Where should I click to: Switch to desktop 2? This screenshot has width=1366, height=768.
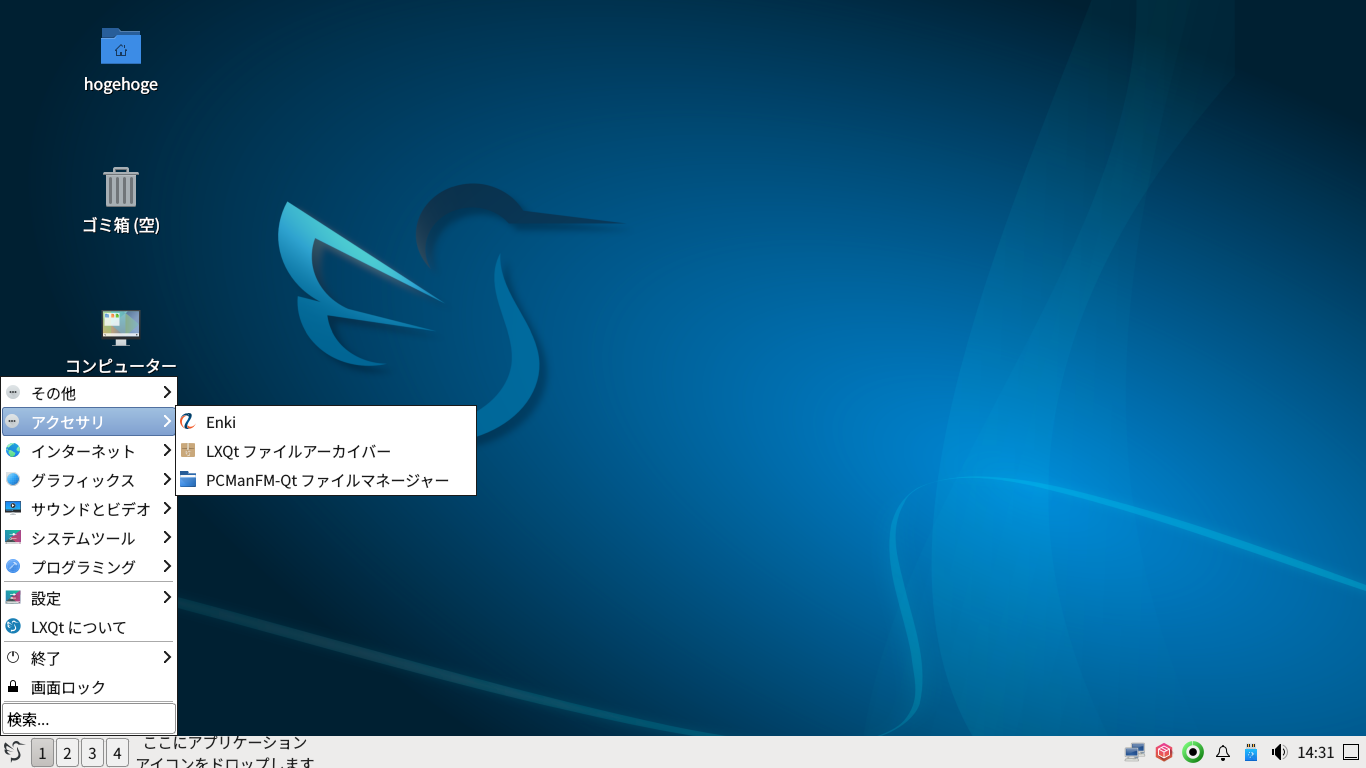point(67,753)
